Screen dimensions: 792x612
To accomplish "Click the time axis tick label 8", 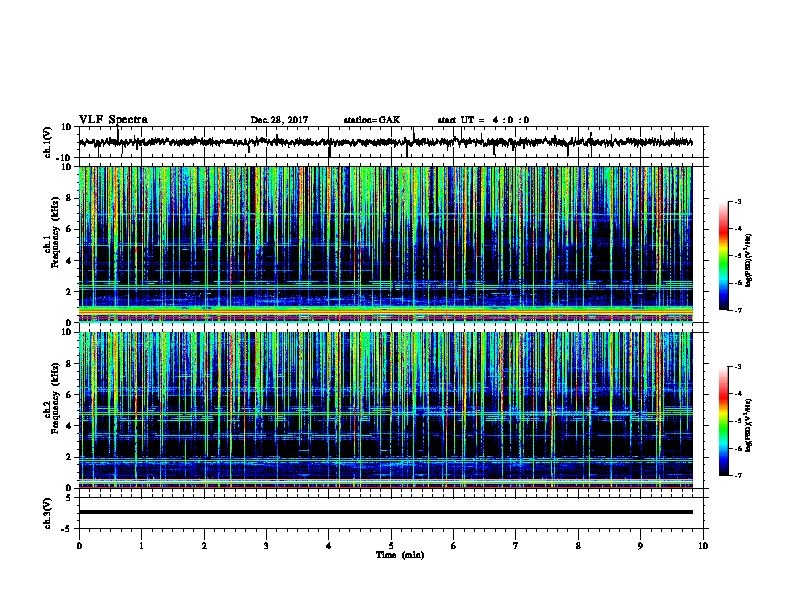I will [578, 546].
